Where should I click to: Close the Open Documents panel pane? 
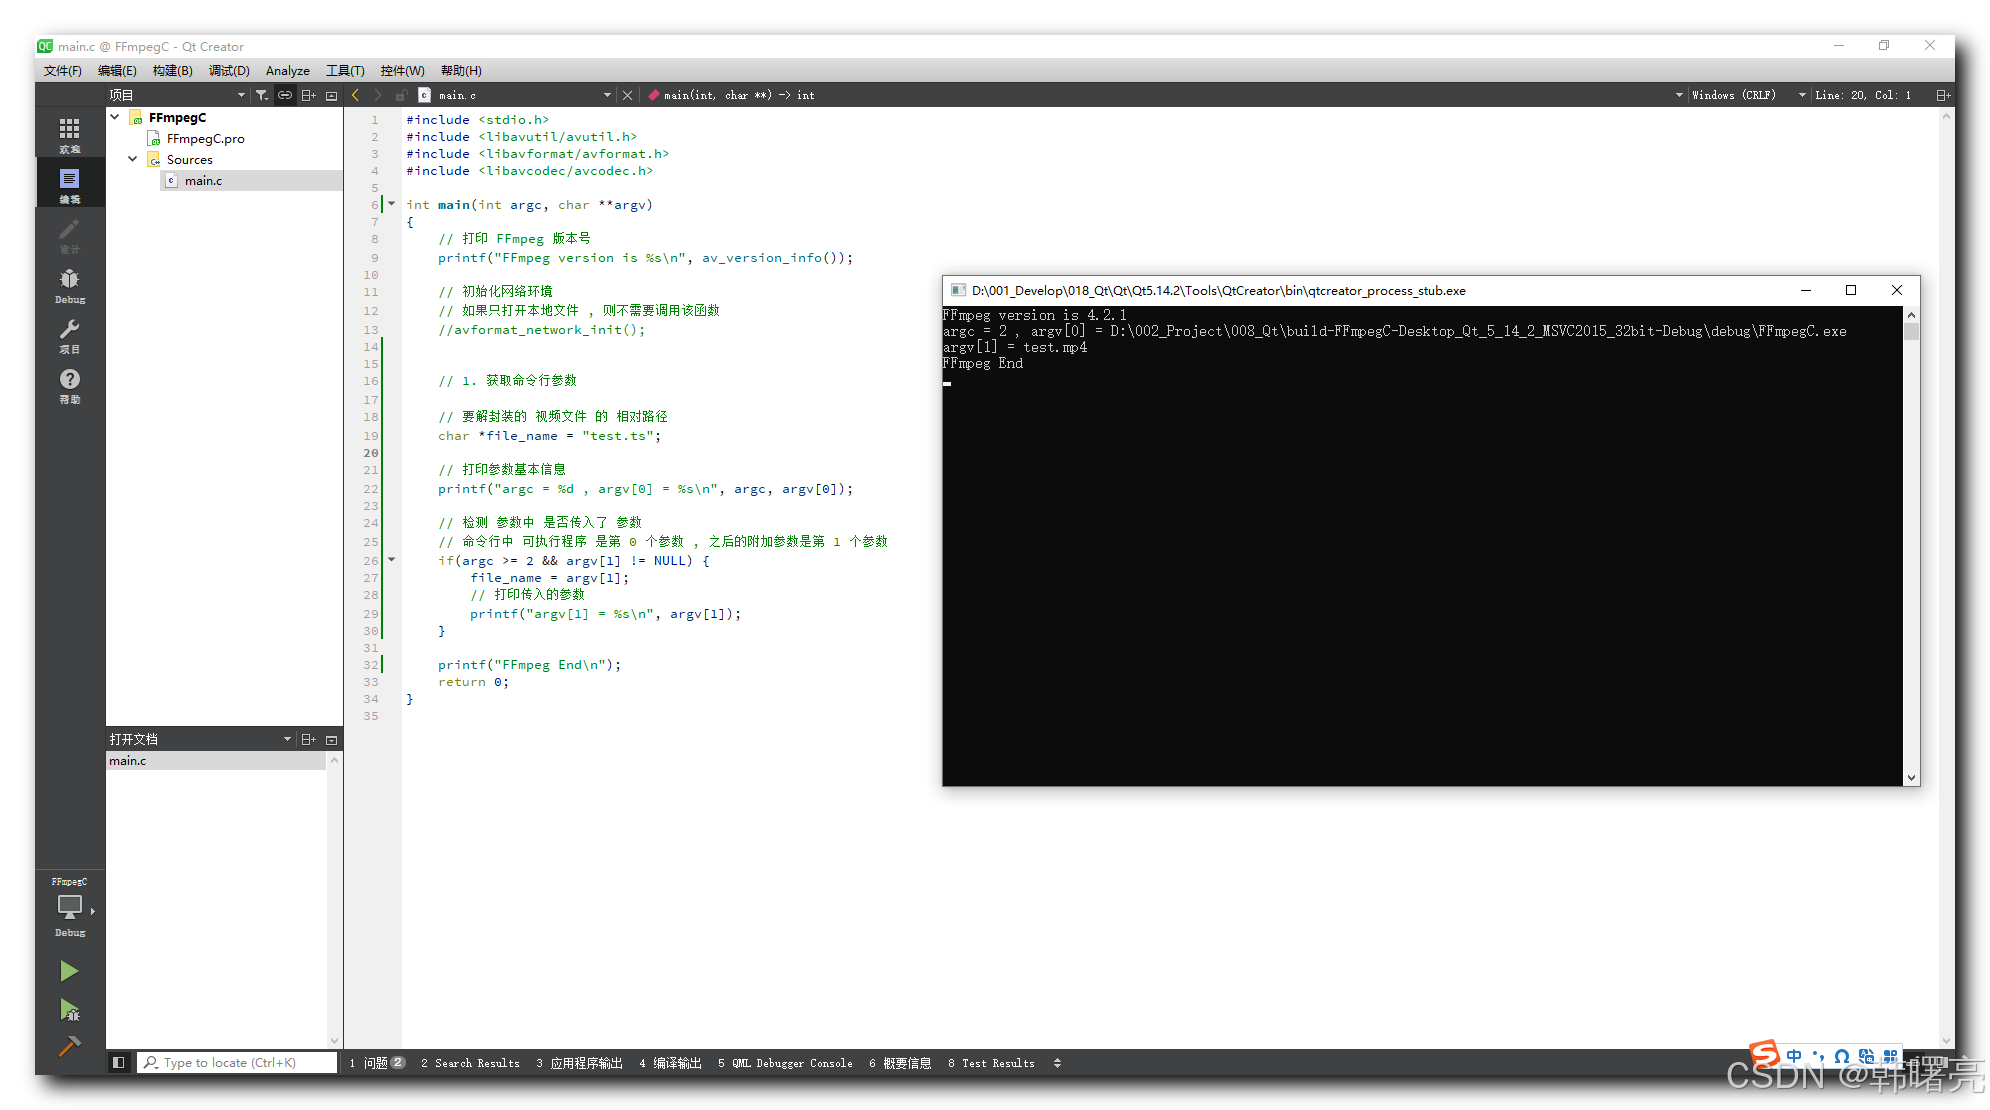click(331, 739)
